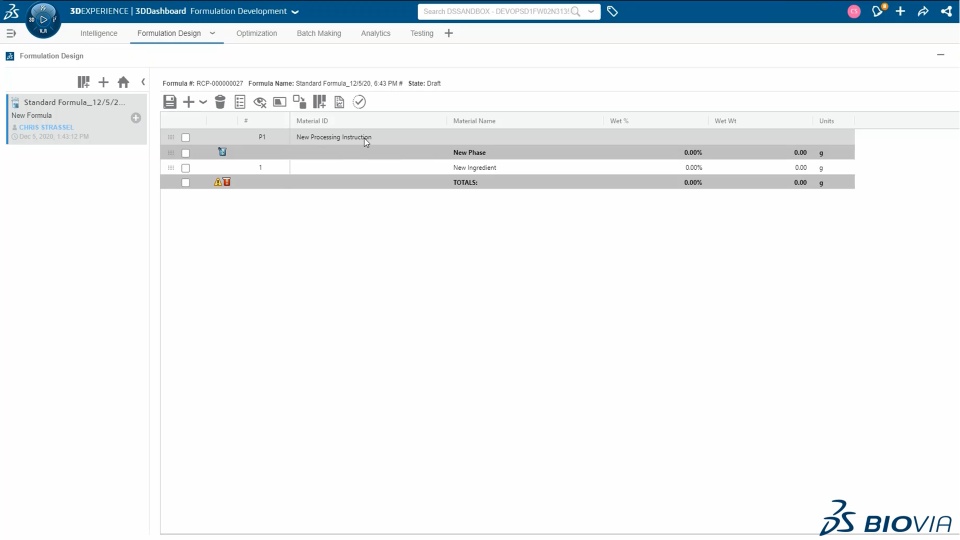Open the report document toolbar icon
The height and width of the screenshot is (540, 960).
pyautogui.click(x=339, y=102)
